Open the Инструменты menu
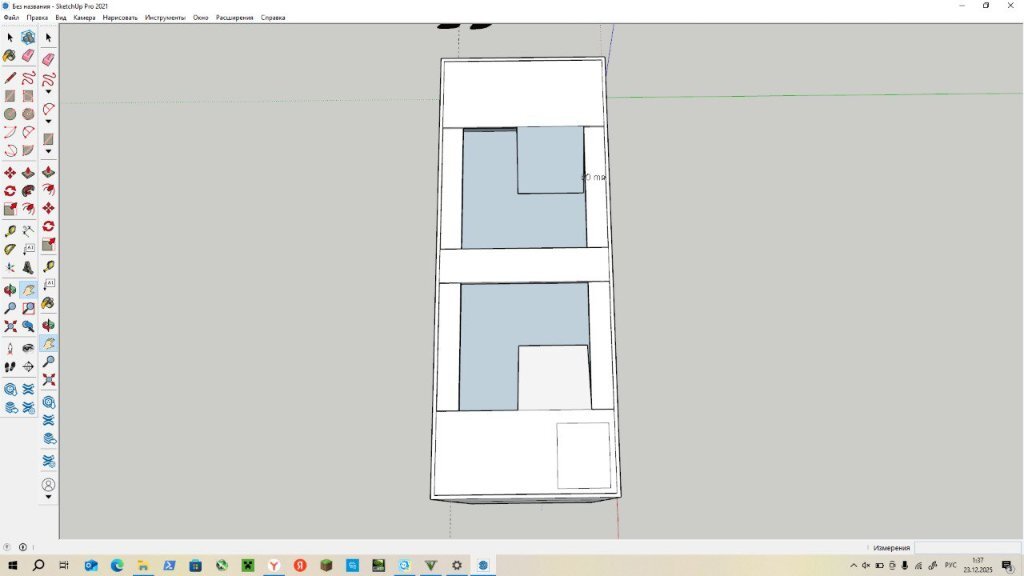The image size is (1024, 576). point(166,18)
